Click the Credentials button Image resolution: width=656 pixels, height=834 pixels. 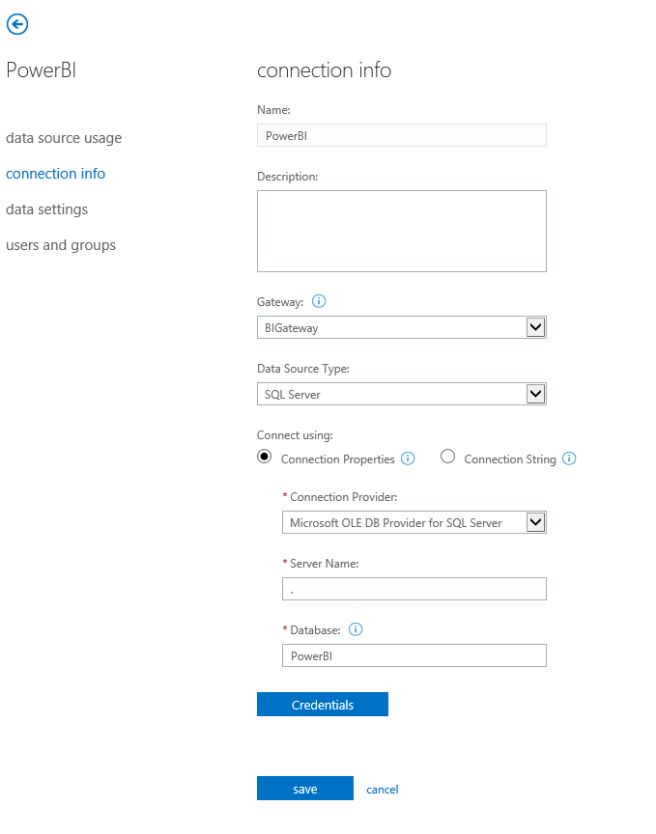322,705
